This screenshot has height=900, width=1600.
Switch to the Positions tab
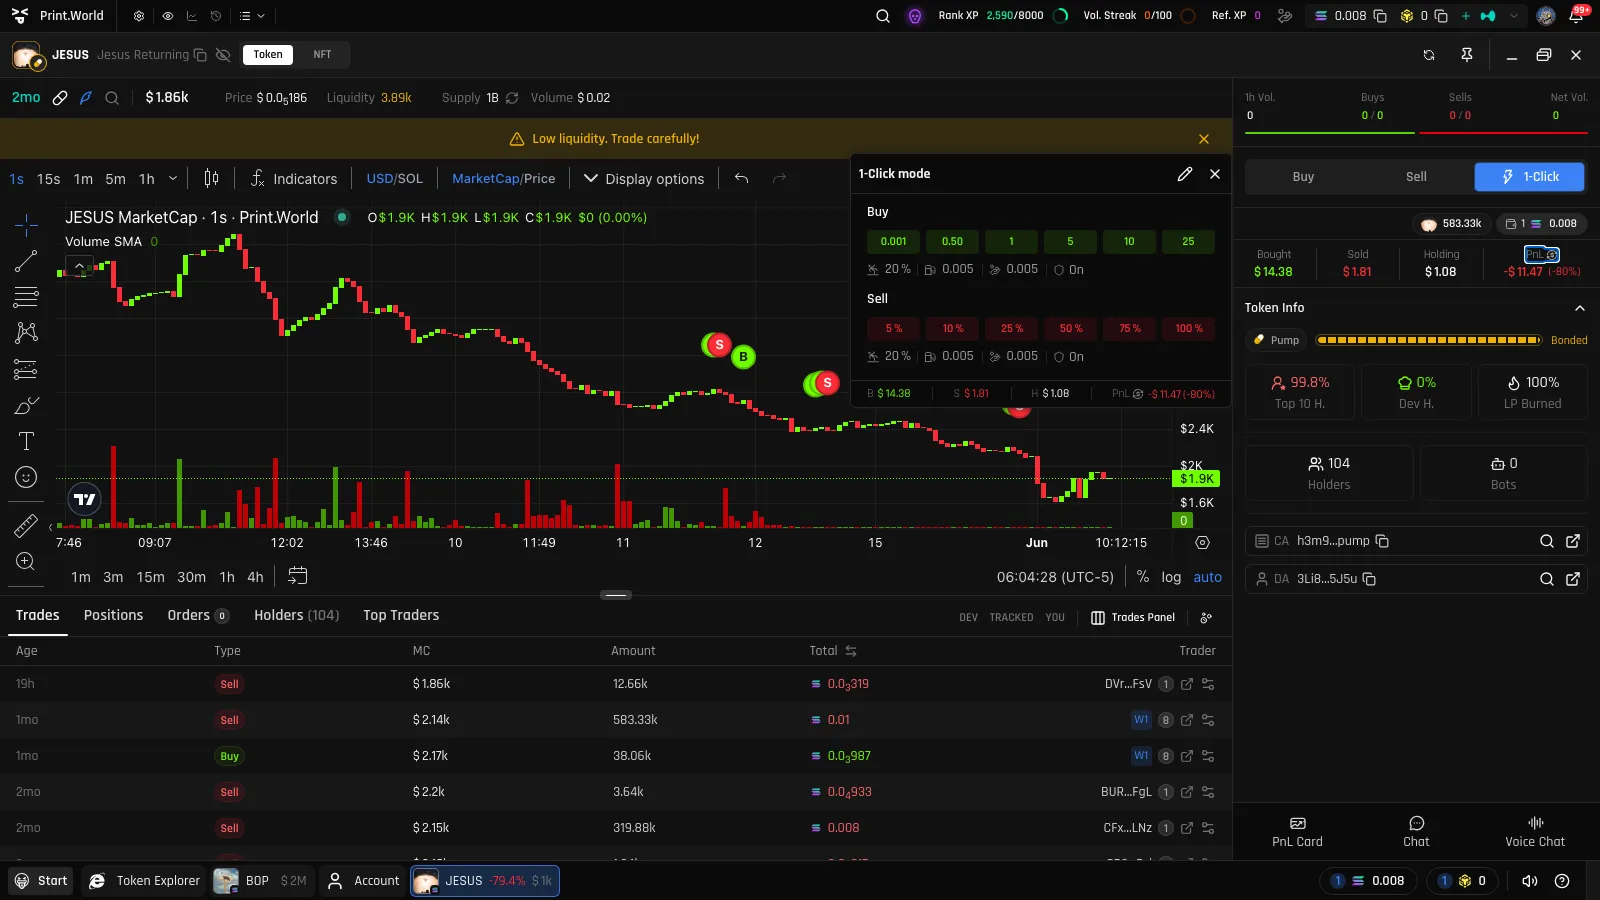[113, 616]
